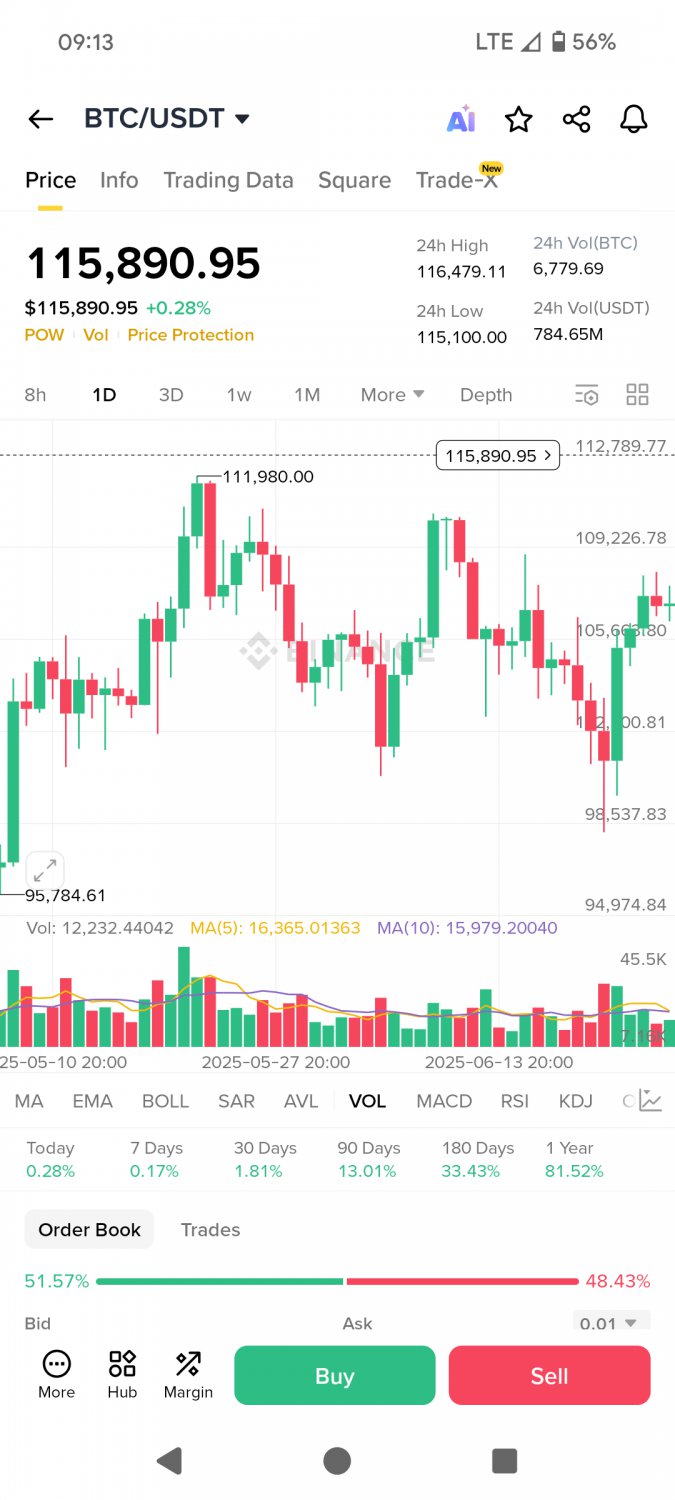Switch to the Trading Data tab

228,180
